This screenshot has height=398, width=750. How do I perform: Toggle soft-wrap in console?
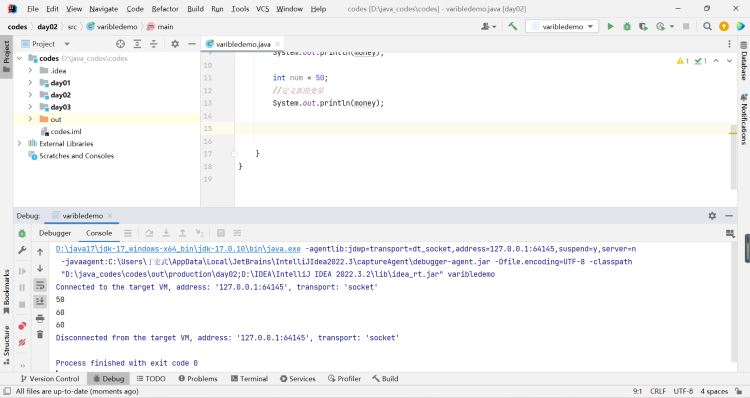point(40,286)
